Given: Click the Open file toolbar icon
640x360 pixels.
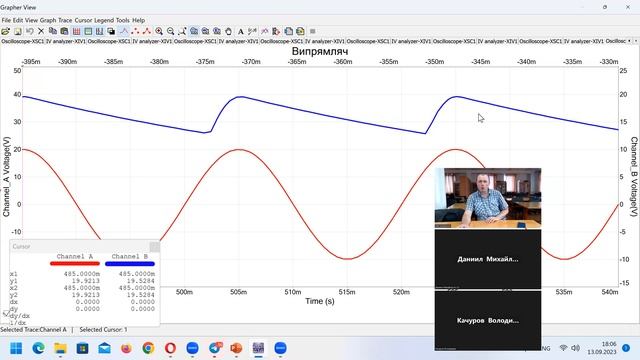Looking at the screenshot, I should [5, 31].
